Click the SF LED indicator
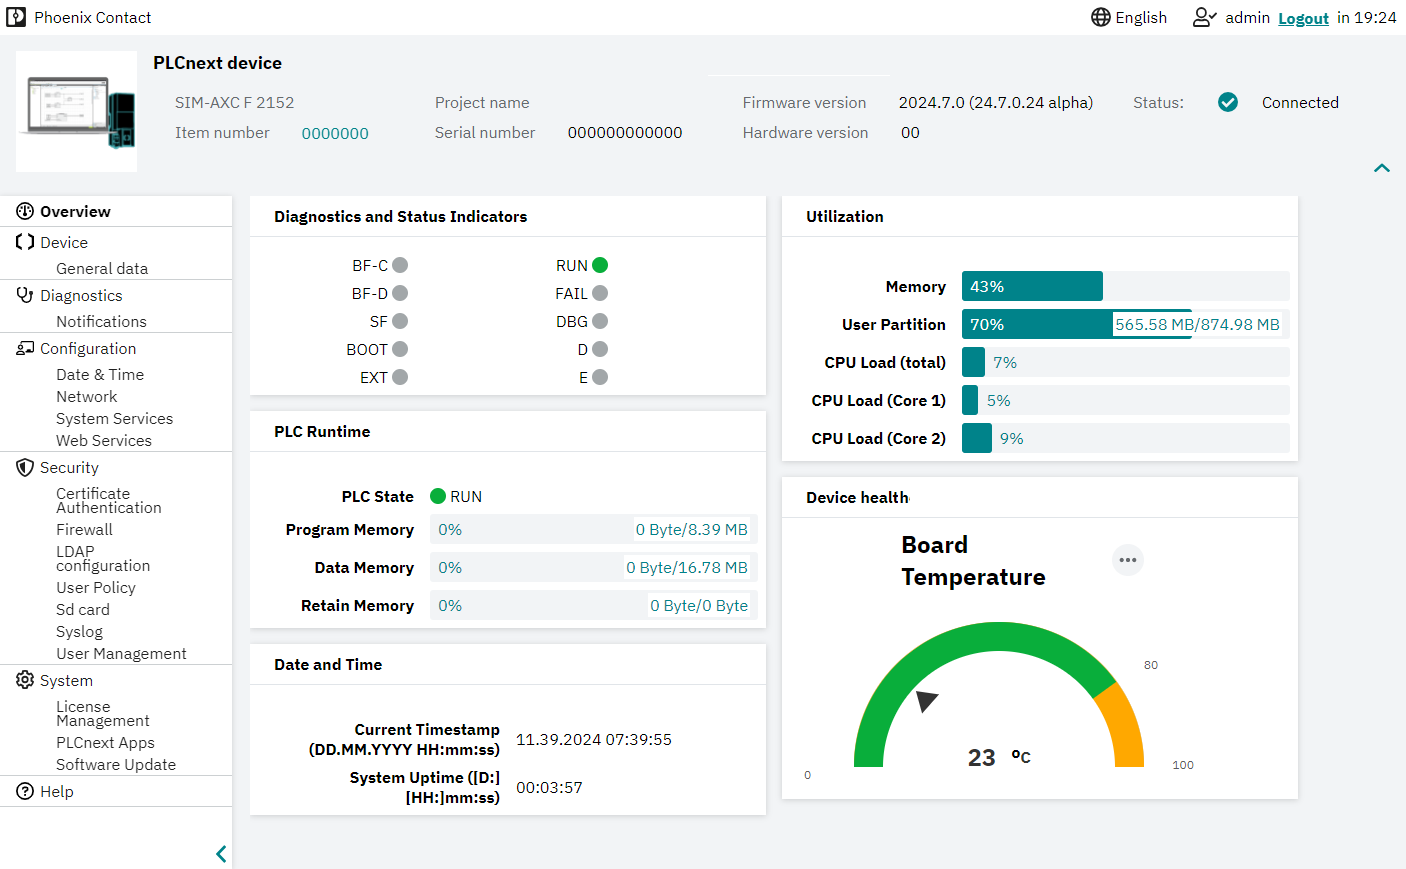This screenshot has height=869, width=1406. (400, 321)
